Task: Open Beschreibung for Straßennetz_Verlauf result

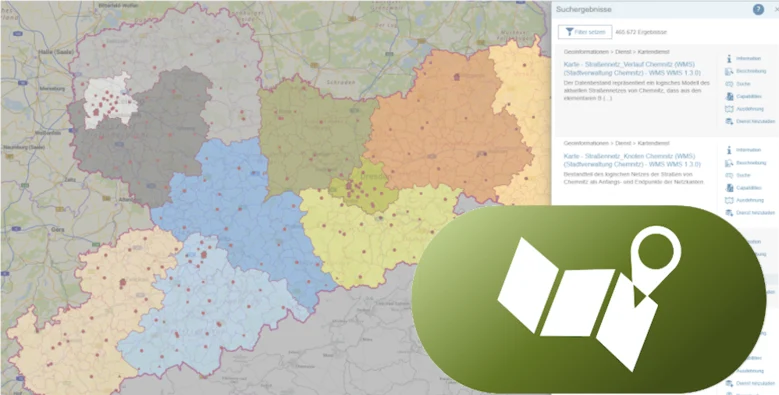Action: pos(745,72)
